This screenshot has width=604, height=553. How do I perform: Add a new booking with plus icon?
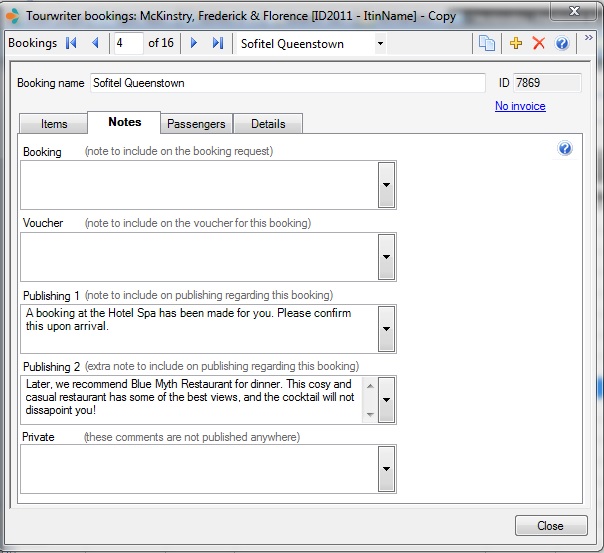(x=516, y=44)
